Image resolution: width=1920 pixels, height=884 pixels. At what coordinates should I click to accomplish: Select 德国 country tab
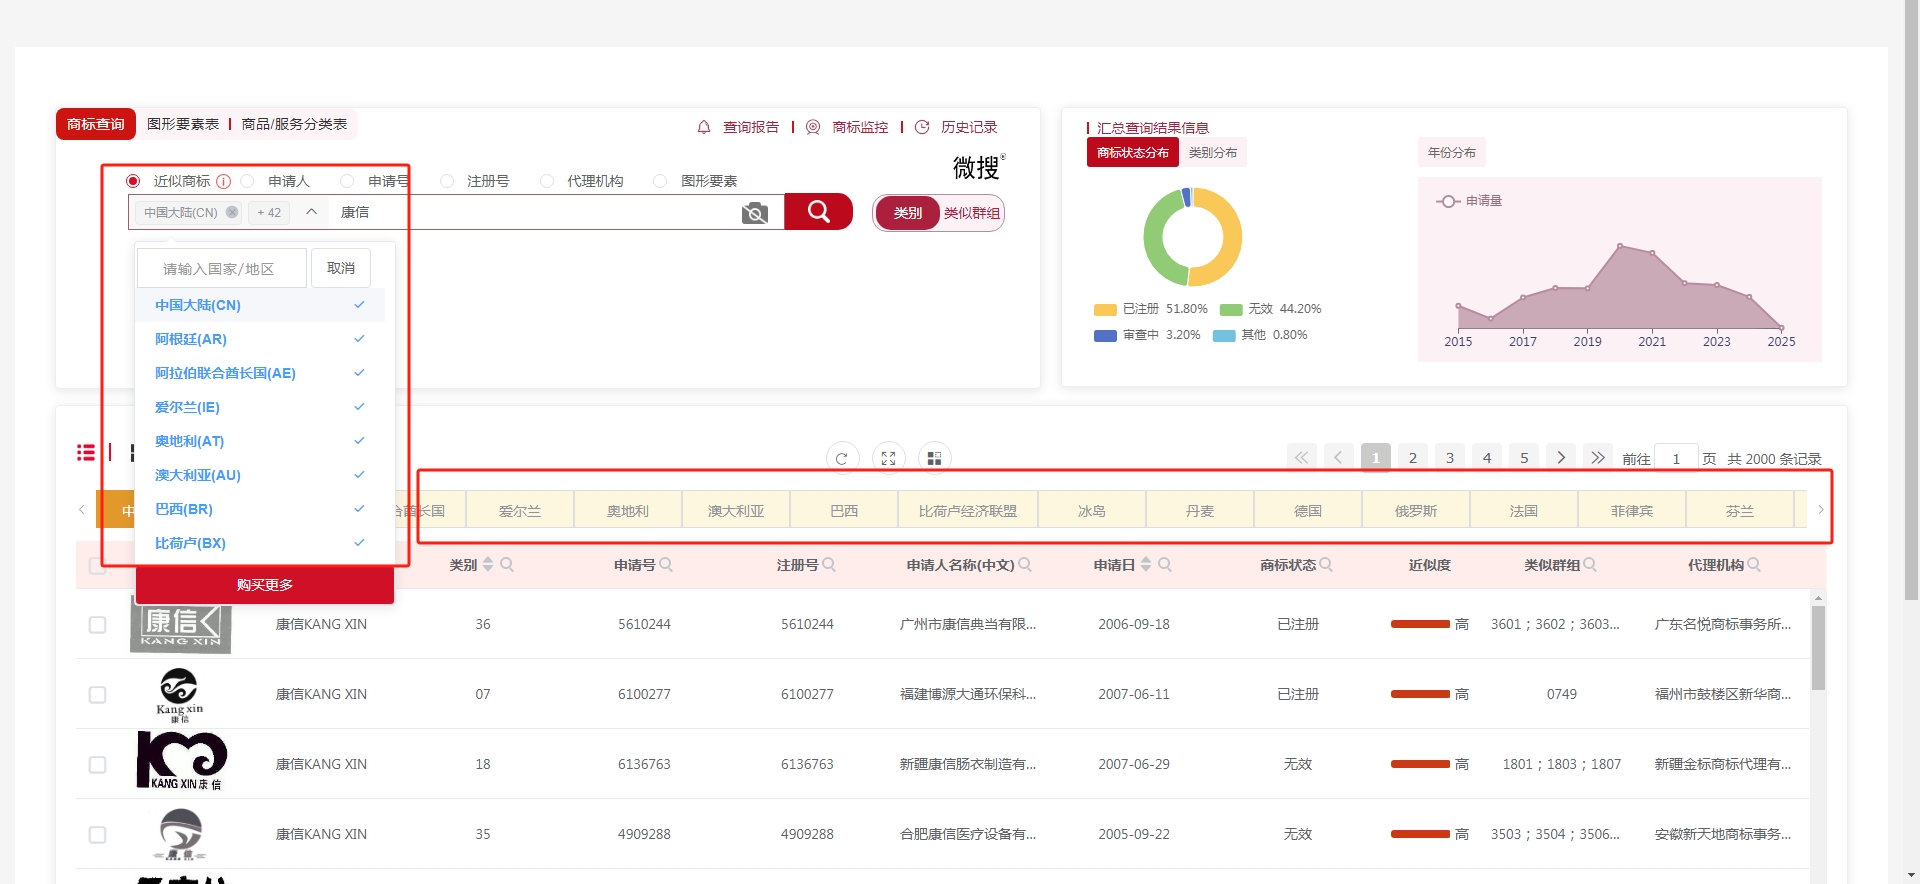(x=1308, y=510)
